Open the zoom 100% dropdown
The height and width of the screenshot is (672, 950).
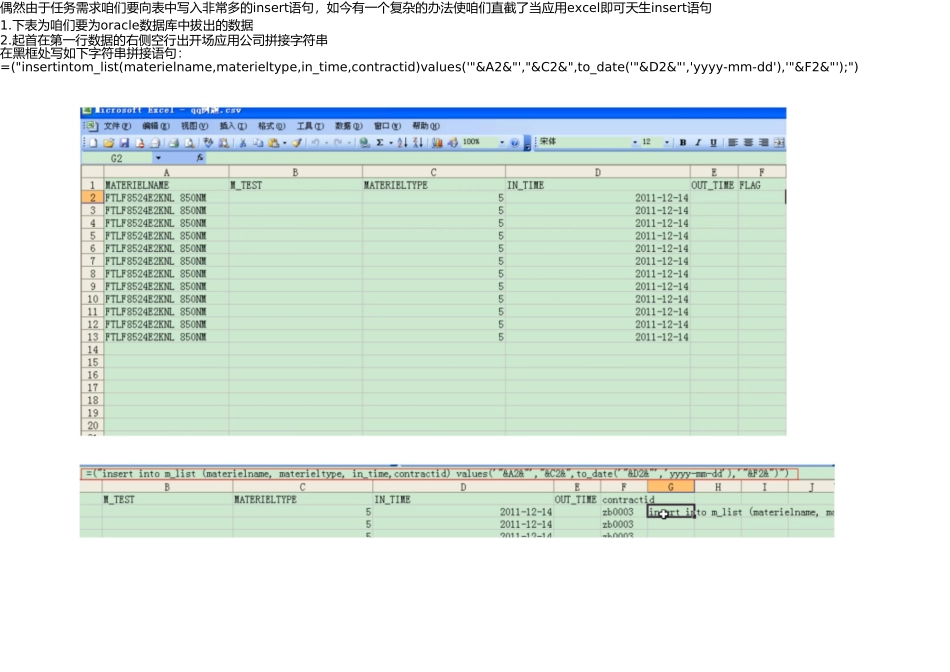click(x=502, y=142)
